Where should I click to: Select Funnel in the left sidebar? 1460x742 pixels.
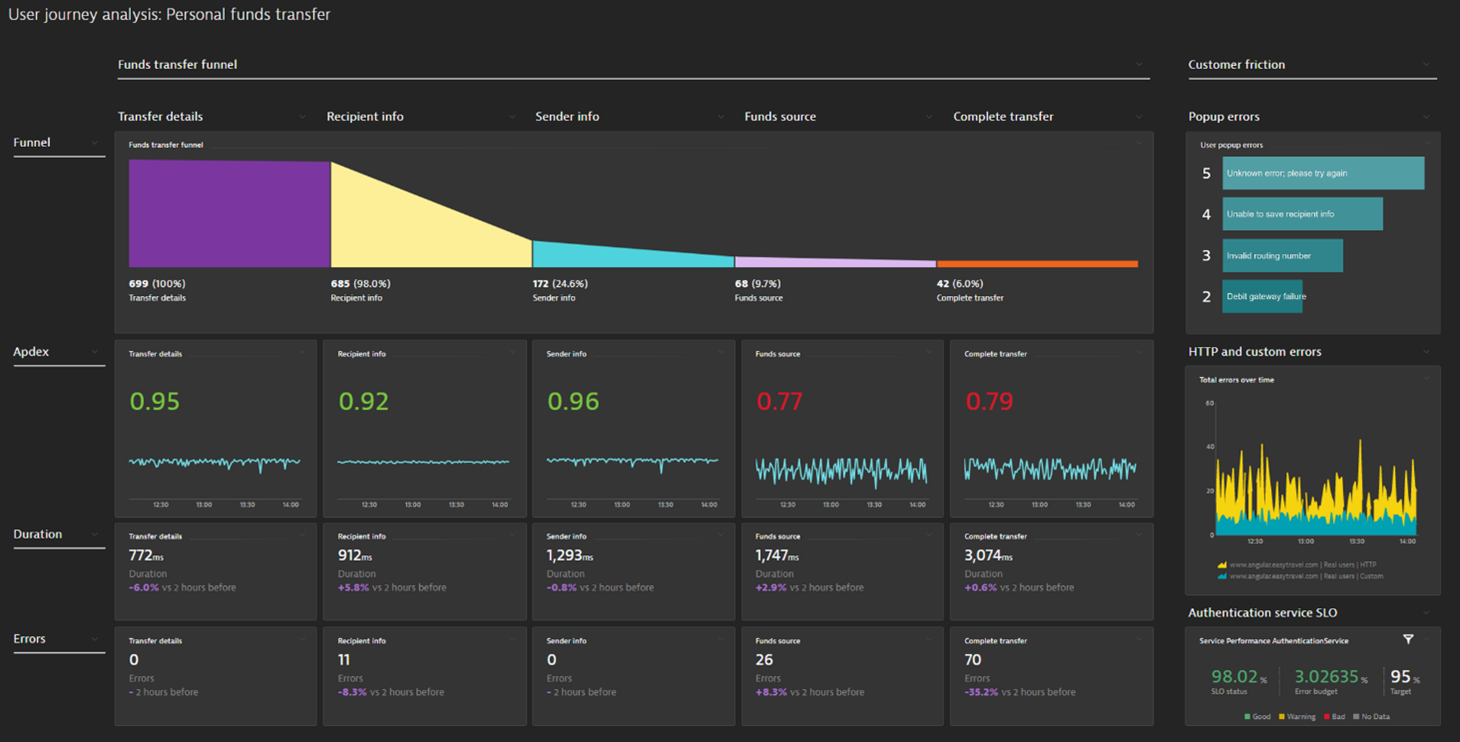coord(31,142)
